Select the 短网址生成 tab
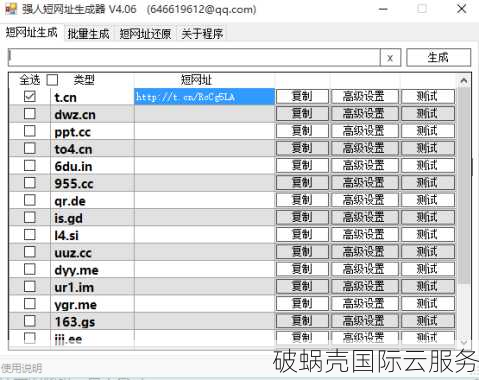 [32, 33]
